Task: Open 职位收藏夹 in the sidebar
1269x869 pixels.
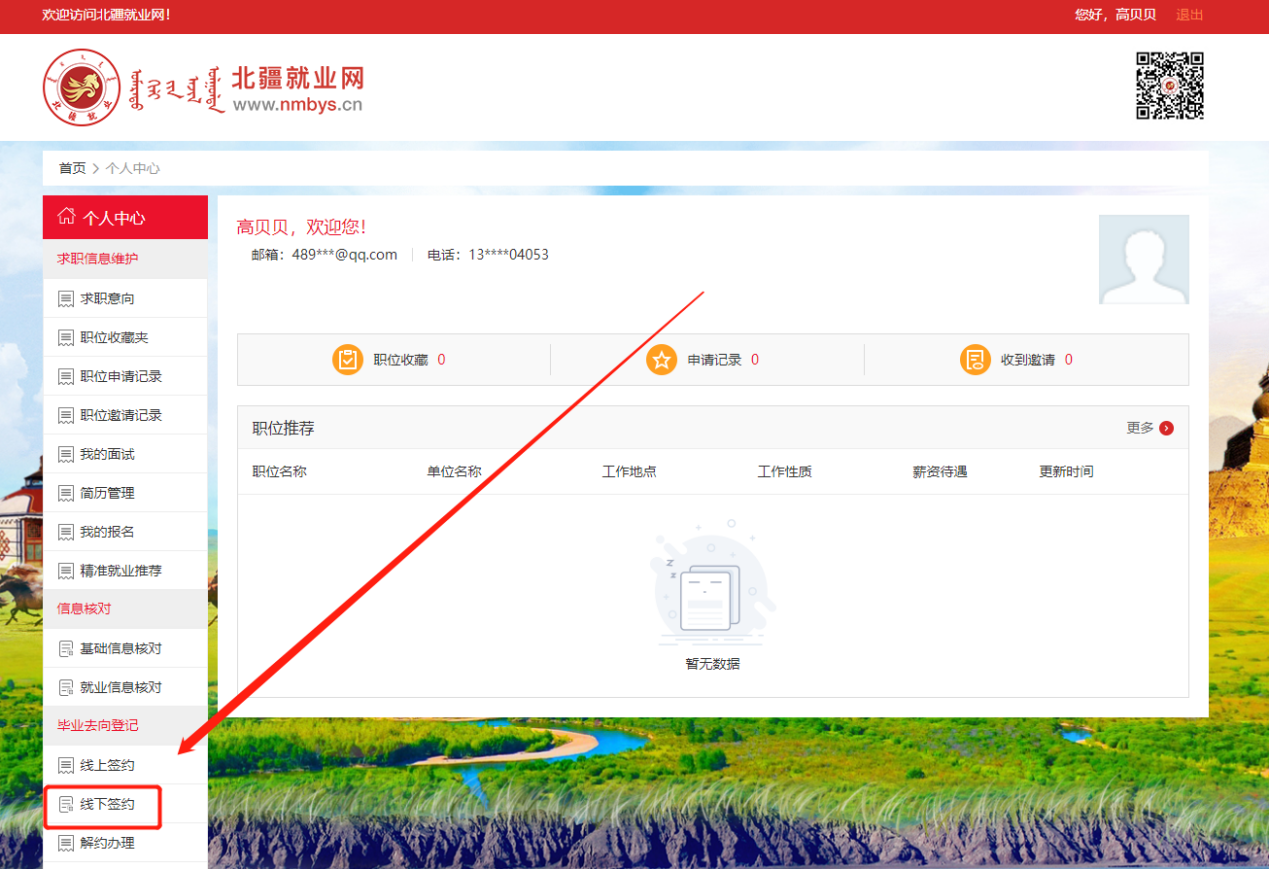Action: pos(114,338)
